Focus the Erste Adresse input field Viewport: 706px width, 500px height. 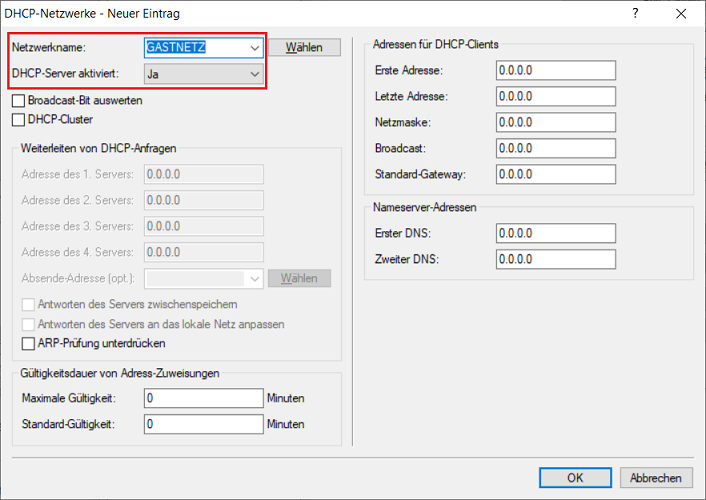[555, 71]
